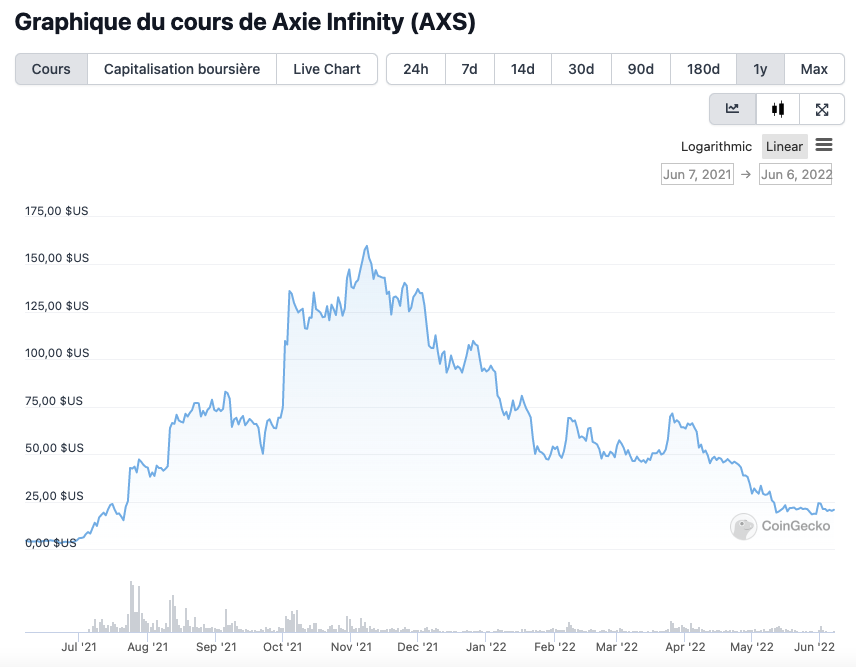Viewport: 856px width, 667px height.
Task: Open the chart hamburger menu
Action: click(x=824, y=145)
